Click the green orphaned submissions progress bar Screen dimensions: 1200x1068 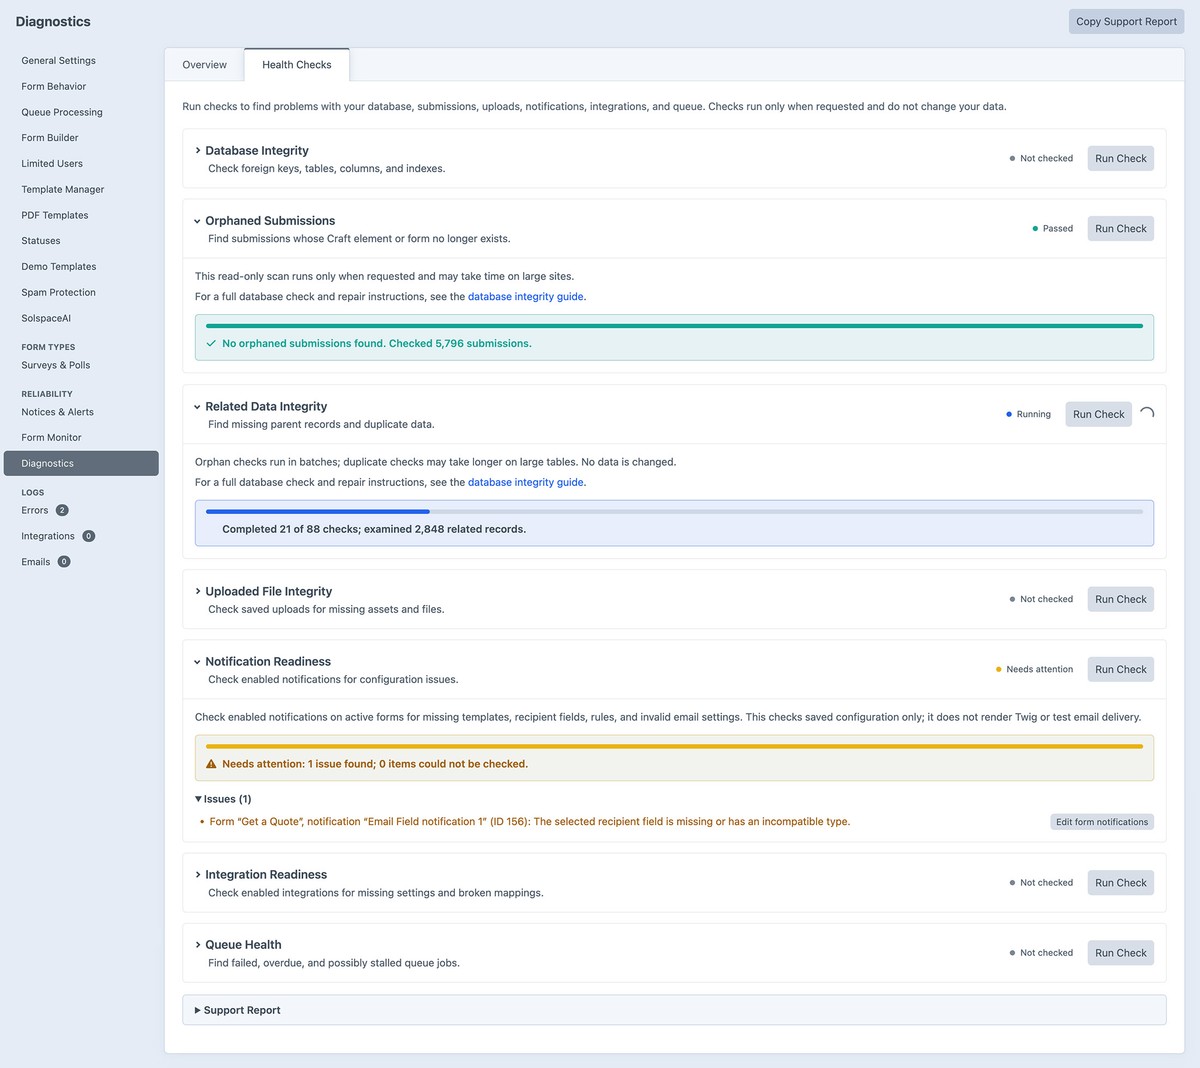click(674, 326)
